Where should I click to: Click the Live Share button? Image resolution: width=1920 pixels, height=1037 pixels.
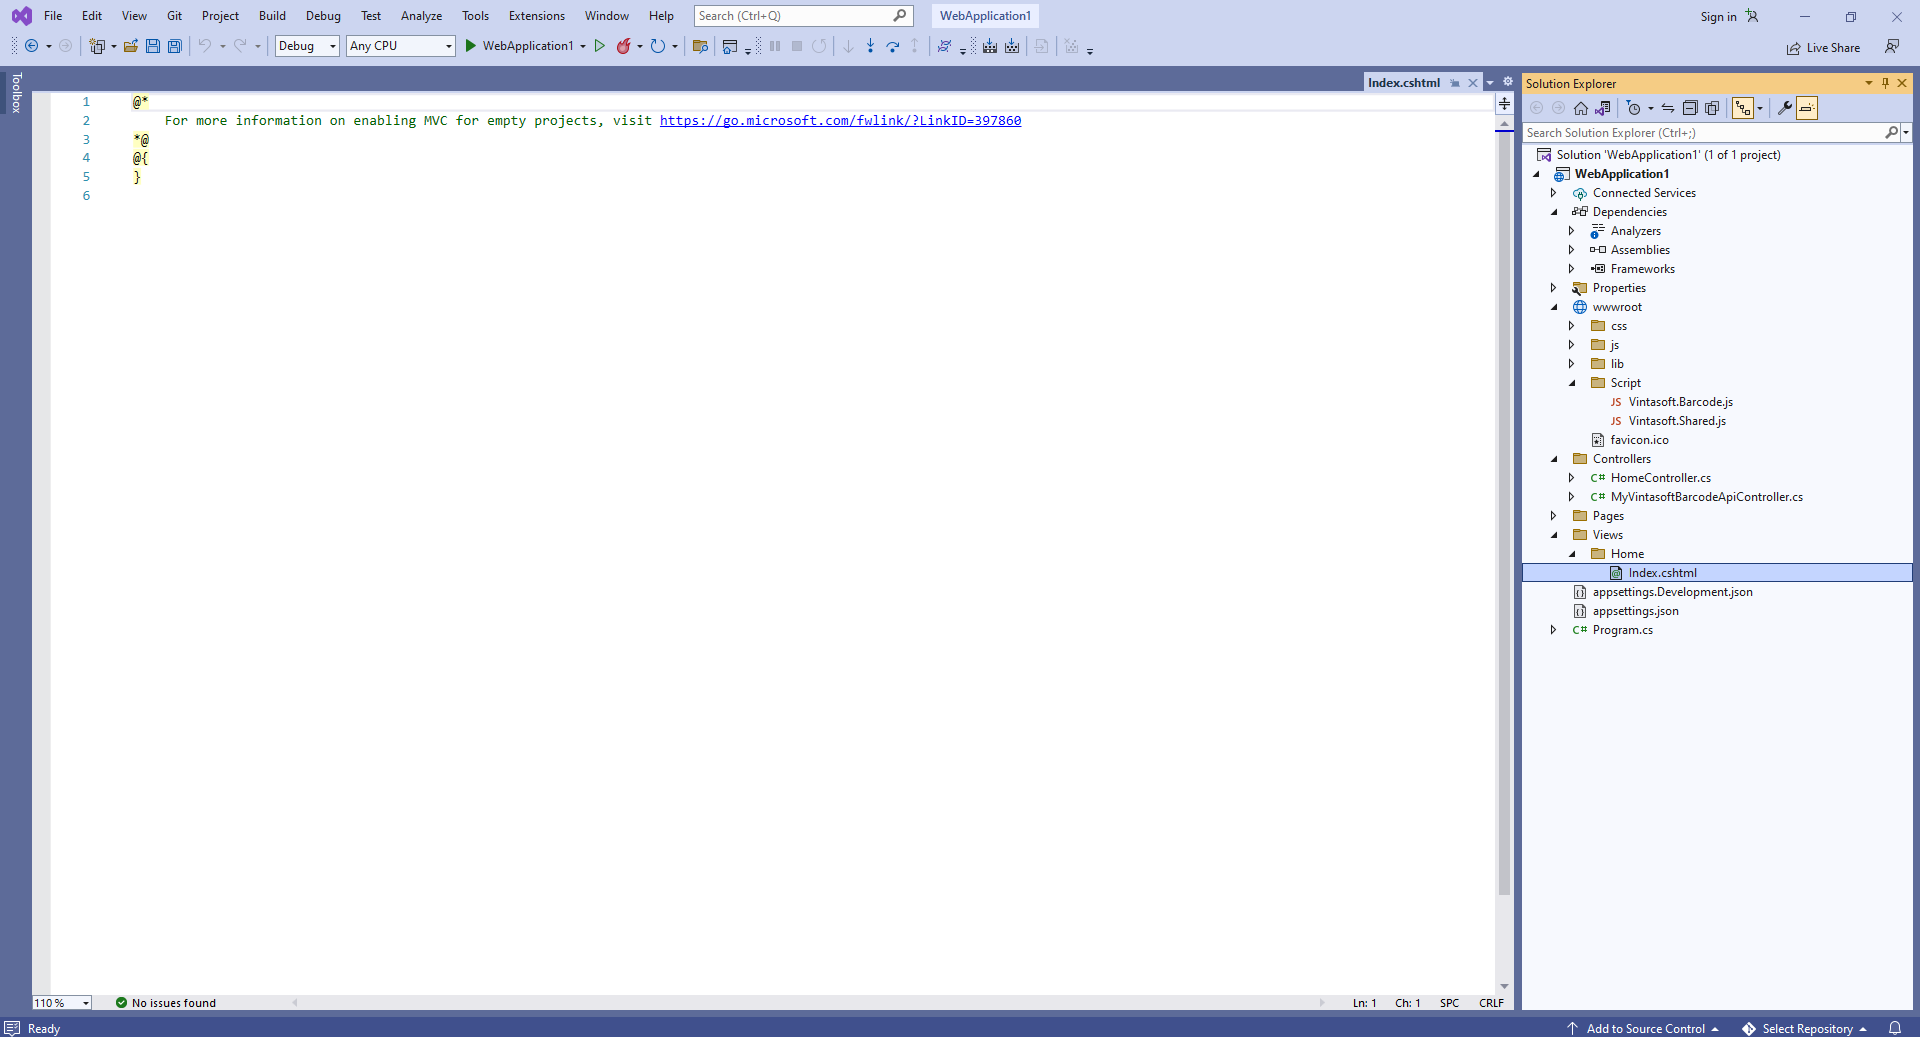pyautogui.click(x=1823, y=48)
